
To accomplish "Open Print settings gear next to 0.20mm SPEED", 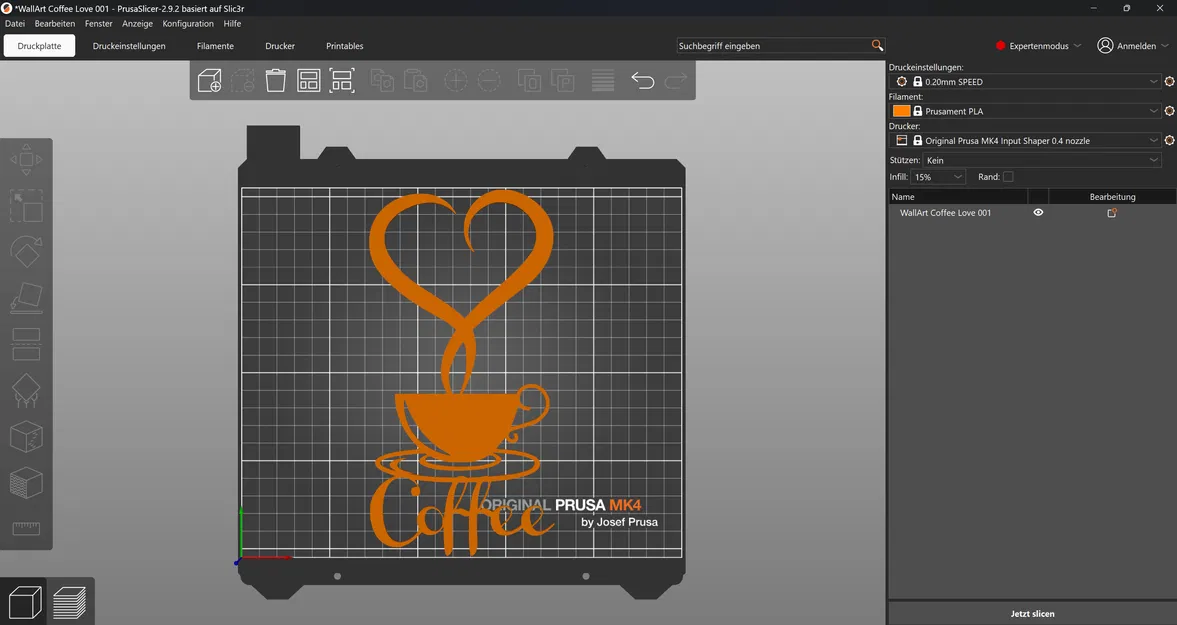I will coord(1168,81).
